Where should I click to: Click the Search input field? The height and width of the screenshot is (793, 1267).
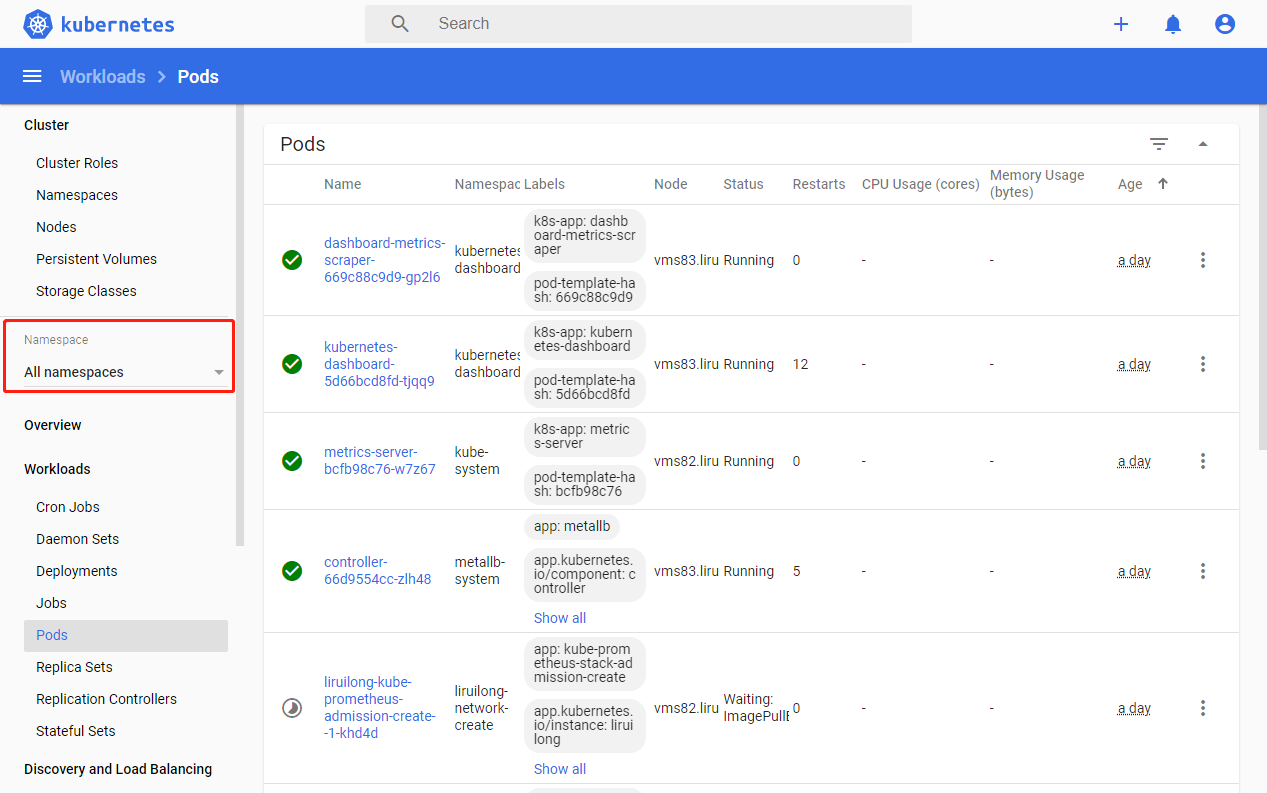click(x=660, y=24)
